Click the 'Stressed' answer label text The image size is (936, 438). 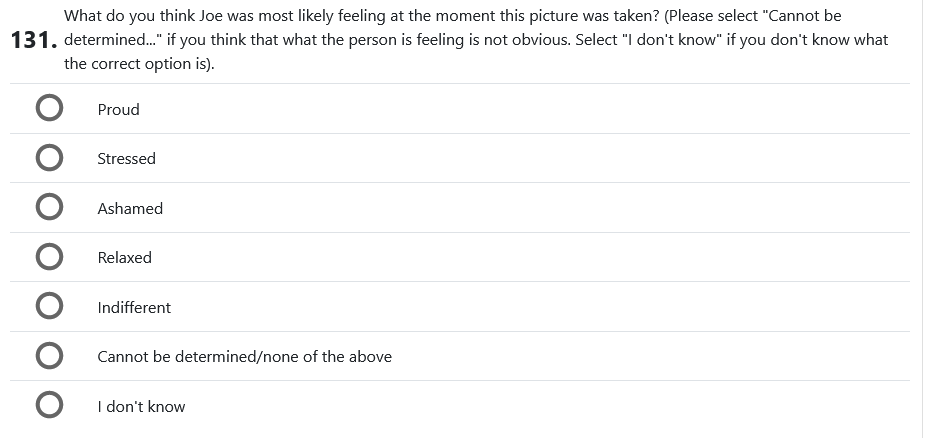click(126, 159)
